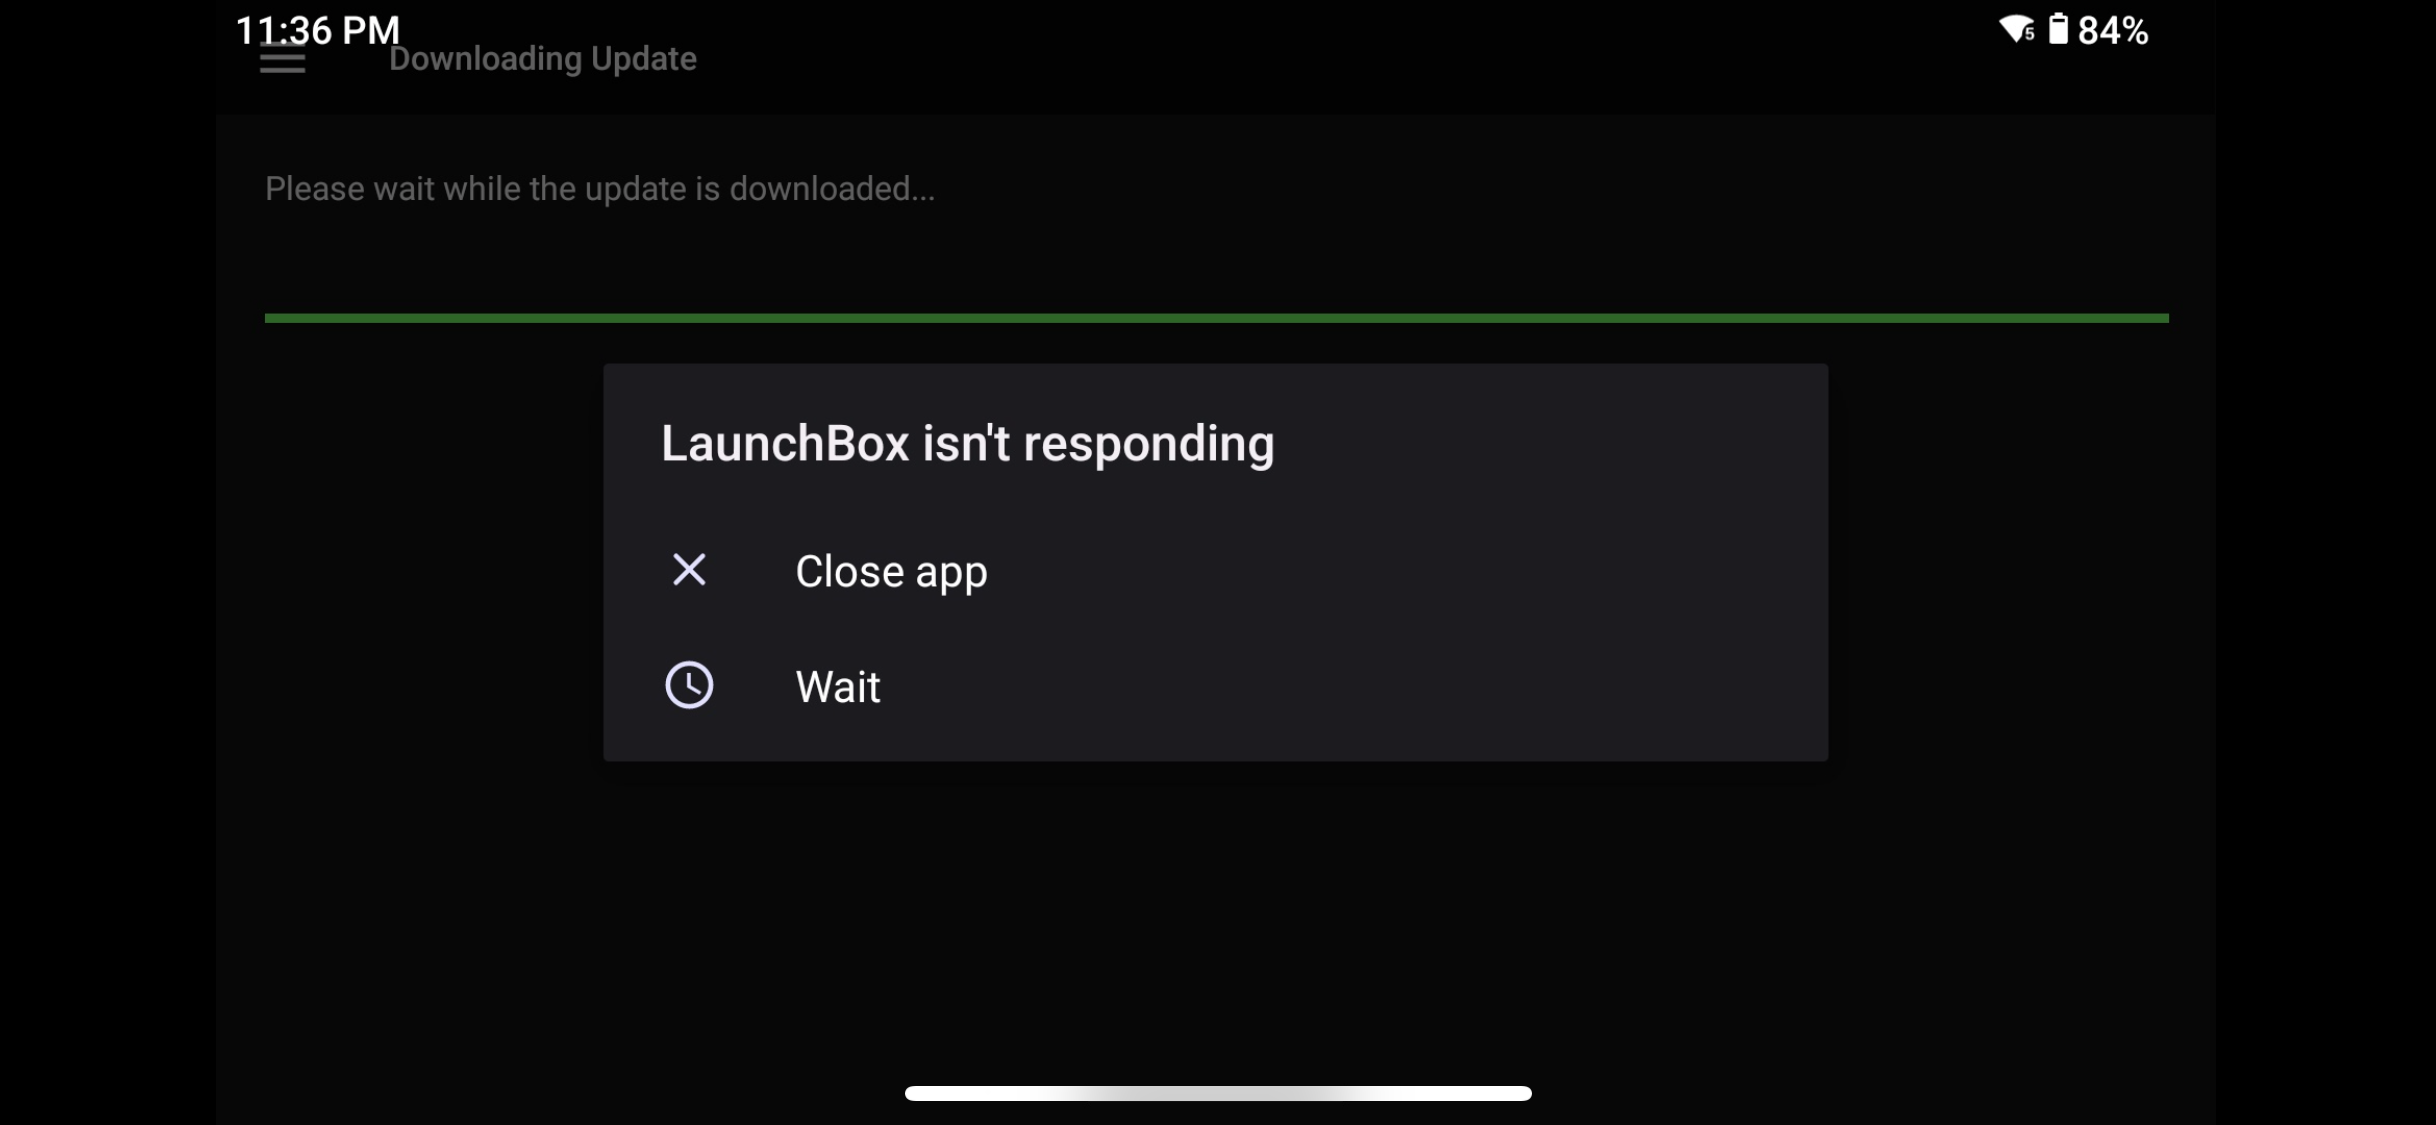Image resolution: width=2436 pixels, height=1125 pixels.
Task: Tap empty space right of Close app
Action: click(x=1400, y=571)
